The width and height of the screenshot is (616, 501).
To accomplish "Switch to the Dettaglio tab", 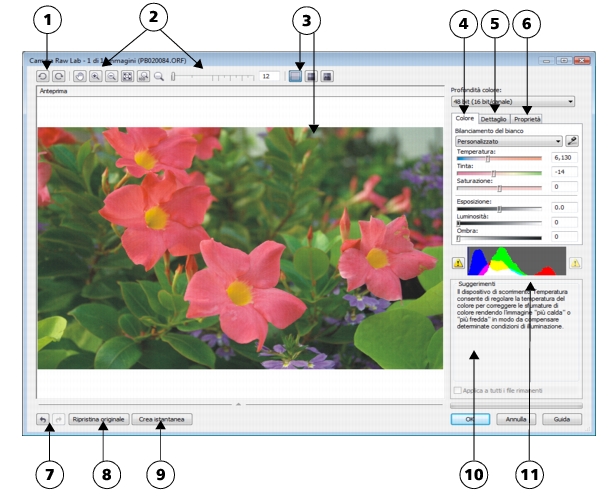I will (x=493, y=119).
